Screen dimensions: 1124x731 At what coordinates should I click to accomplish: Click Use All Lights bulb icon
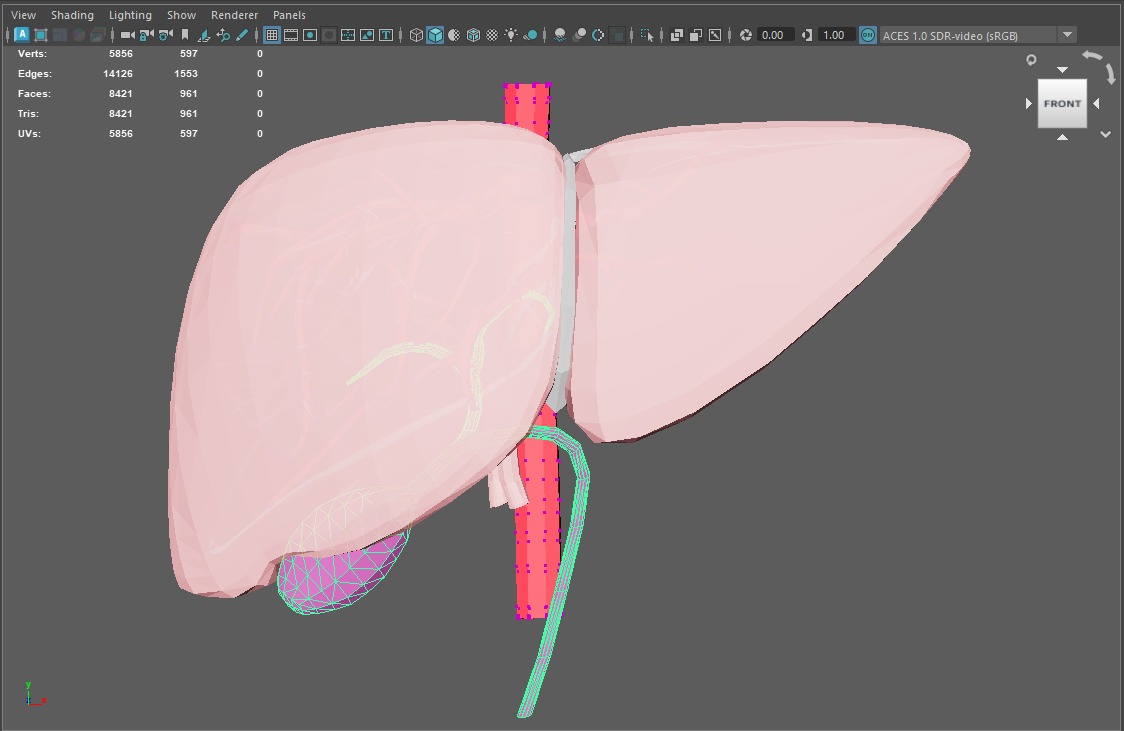511,35
